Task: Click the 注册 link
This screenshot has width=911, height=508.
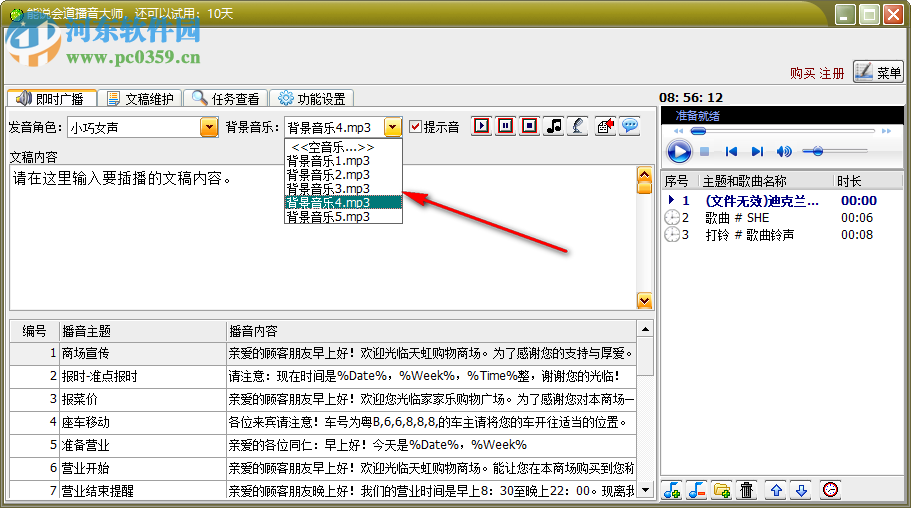Action: click(x=831, y=74)
